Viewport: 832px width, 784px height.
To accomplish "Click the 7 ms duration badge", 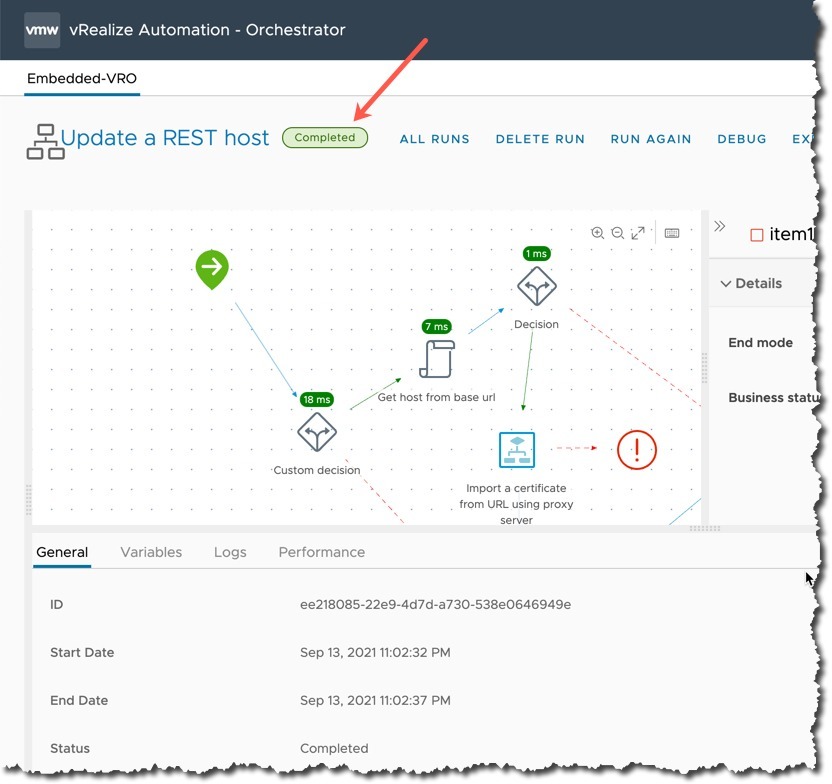I will pos(437,326).
